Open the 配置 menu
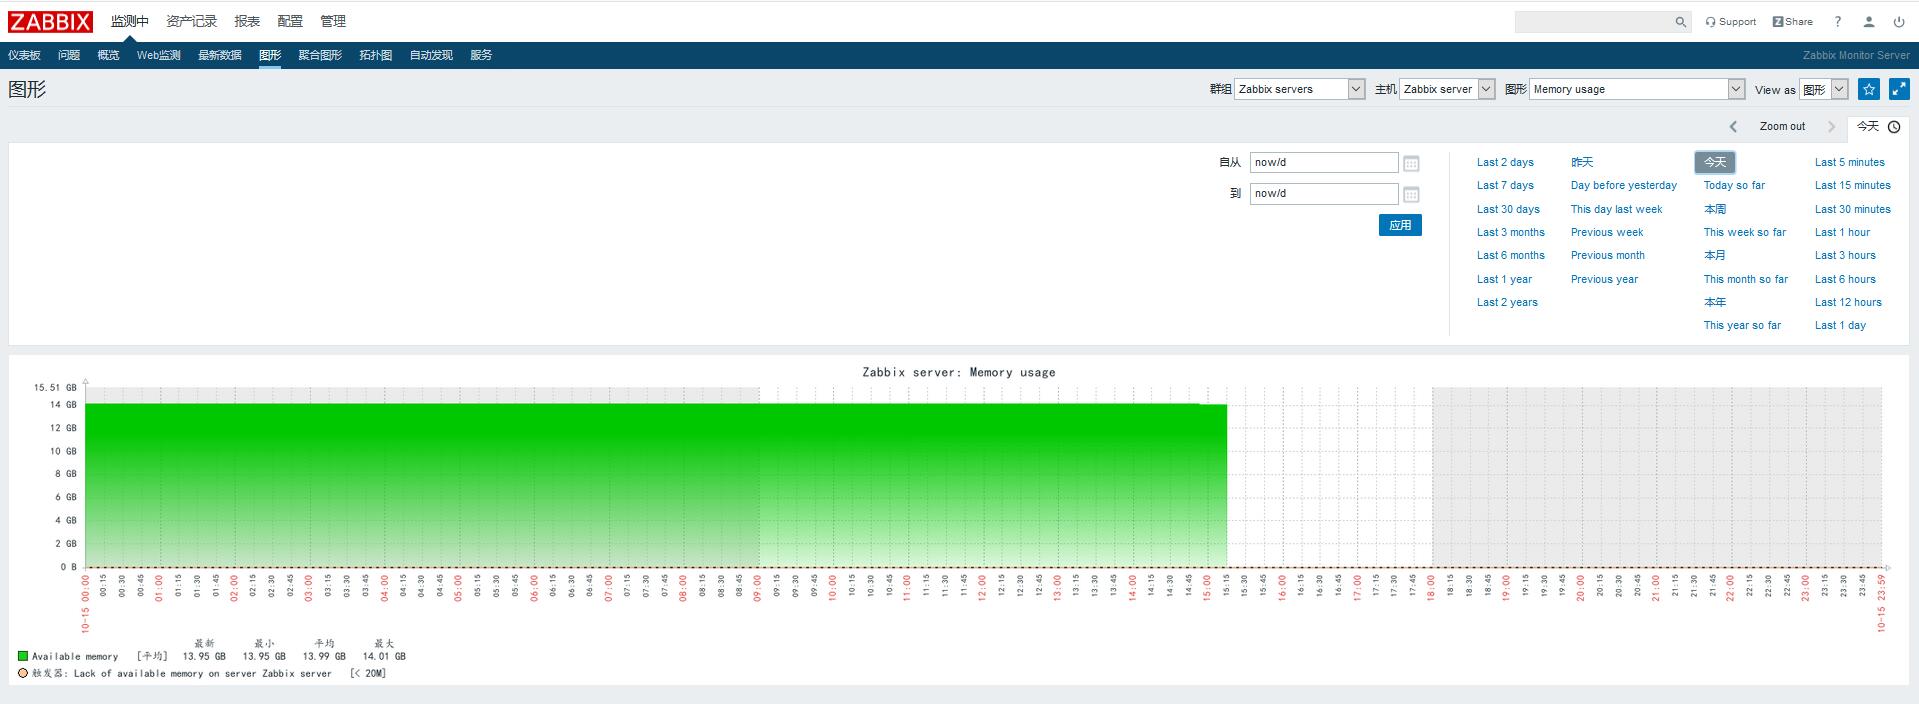This screenshot has width=1919, height=704. click(x=290, y=21)
